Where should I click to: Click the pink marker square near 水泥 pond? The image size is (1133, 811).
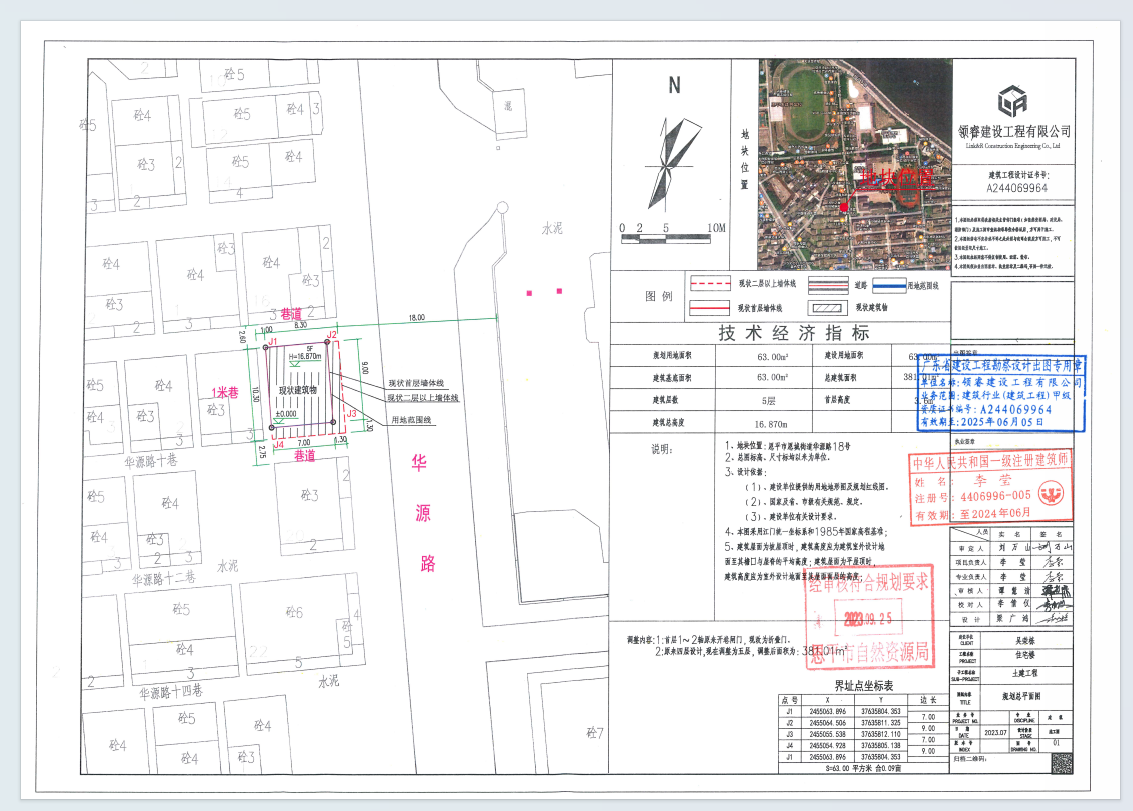[x=529, y=293]
